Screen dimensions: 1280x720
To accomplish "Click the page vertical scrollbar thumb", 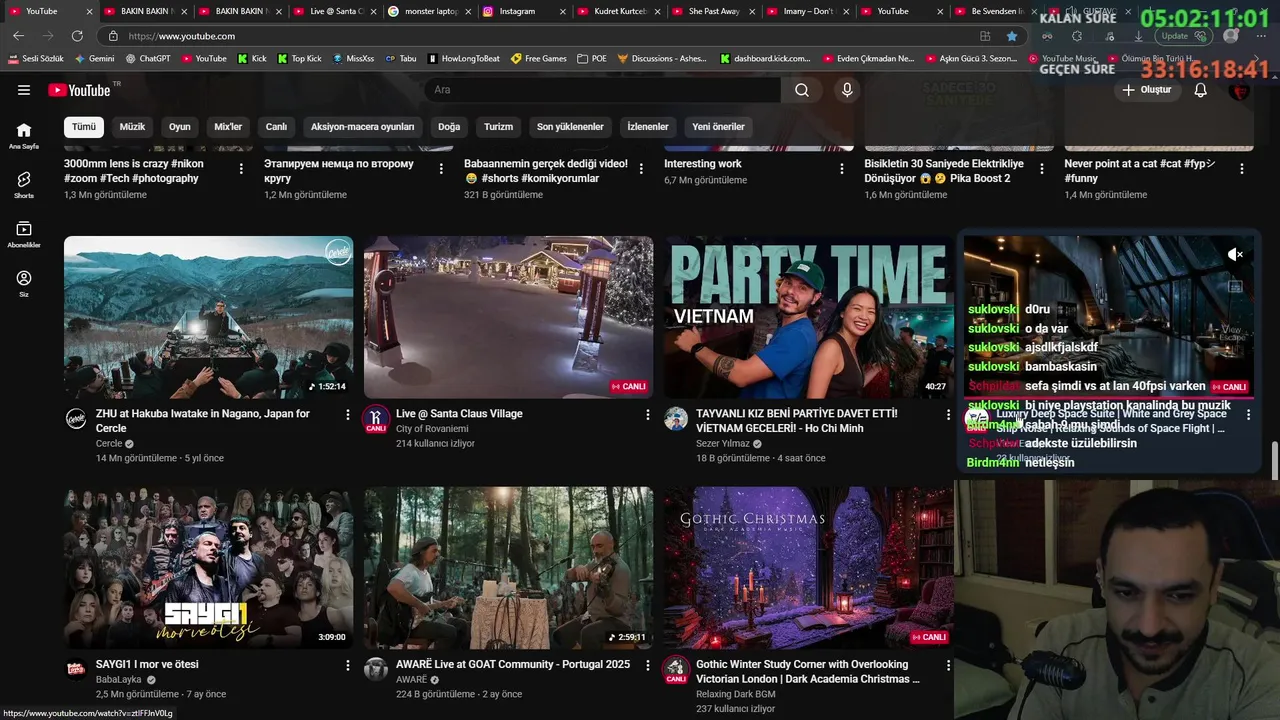I will coord(1274,461).
